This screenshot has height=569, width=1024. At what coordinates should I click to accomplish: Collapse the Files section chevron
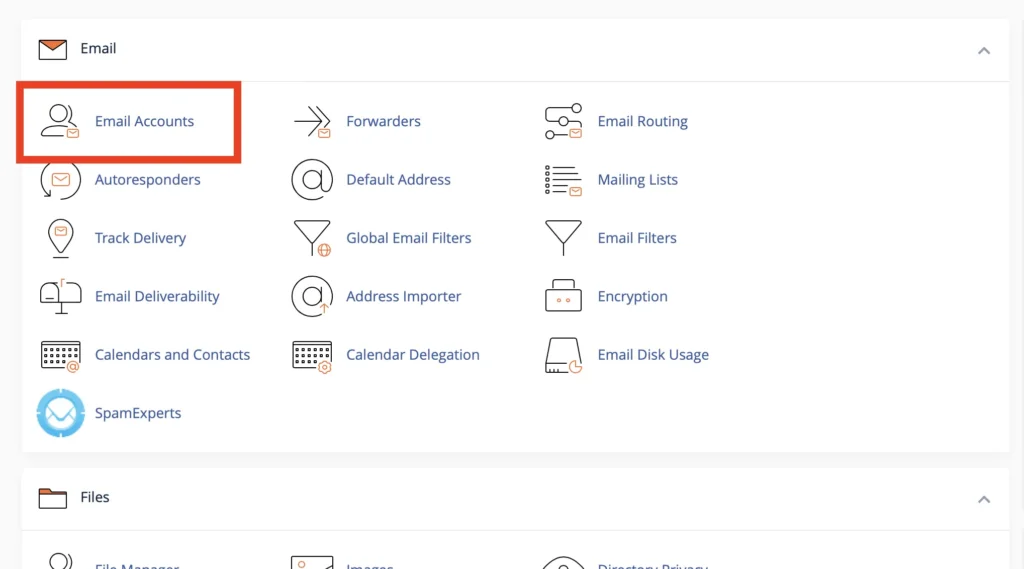pos(984,500)
